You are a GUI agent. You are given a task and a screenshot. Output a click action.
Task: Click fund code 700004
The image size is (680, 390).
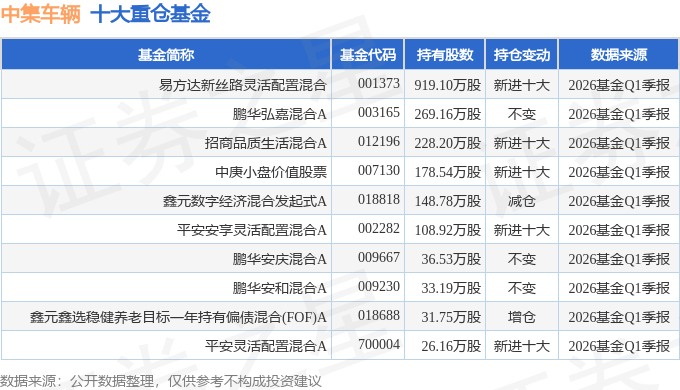pos(379,344)
